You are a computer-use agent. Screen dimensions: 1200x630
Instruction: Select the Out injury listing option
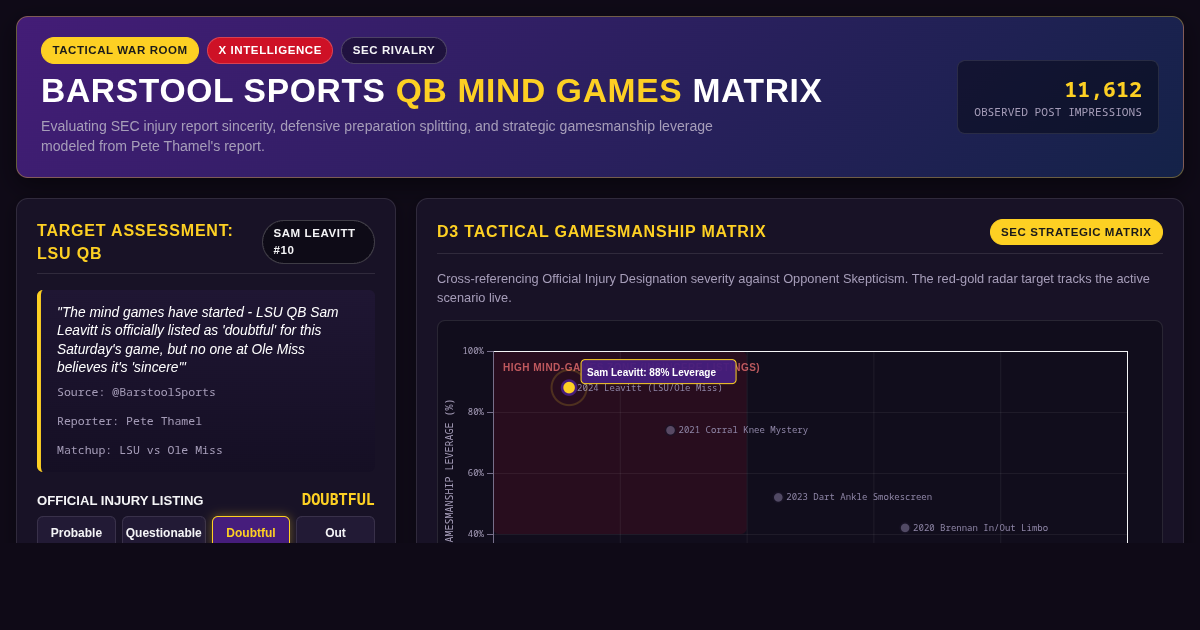pyautogui.click(x=335, y=532)
